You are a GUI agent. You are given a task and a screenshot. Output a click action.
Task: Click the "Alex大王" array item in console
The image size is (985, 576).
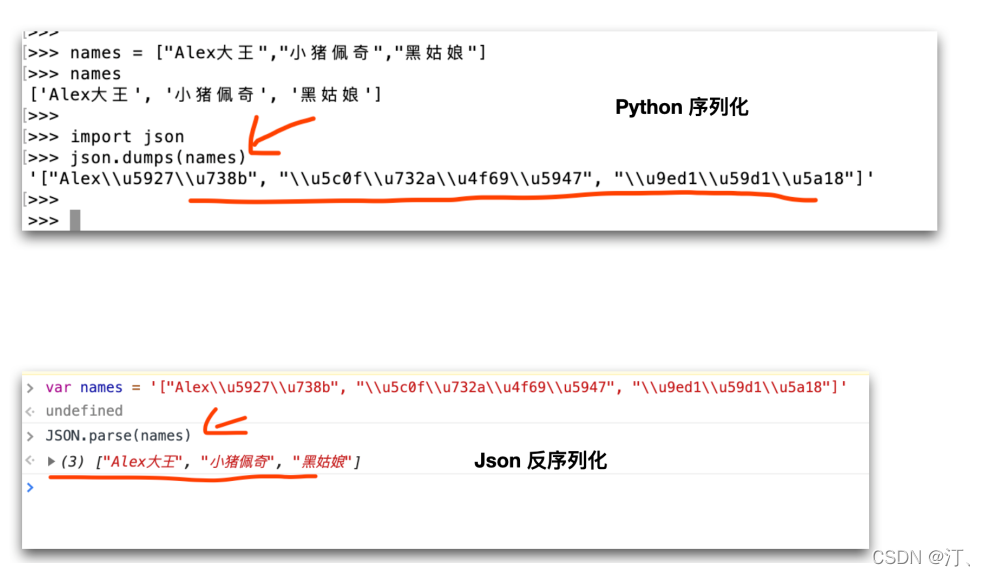pyautogui.click(x=142, y=462)
